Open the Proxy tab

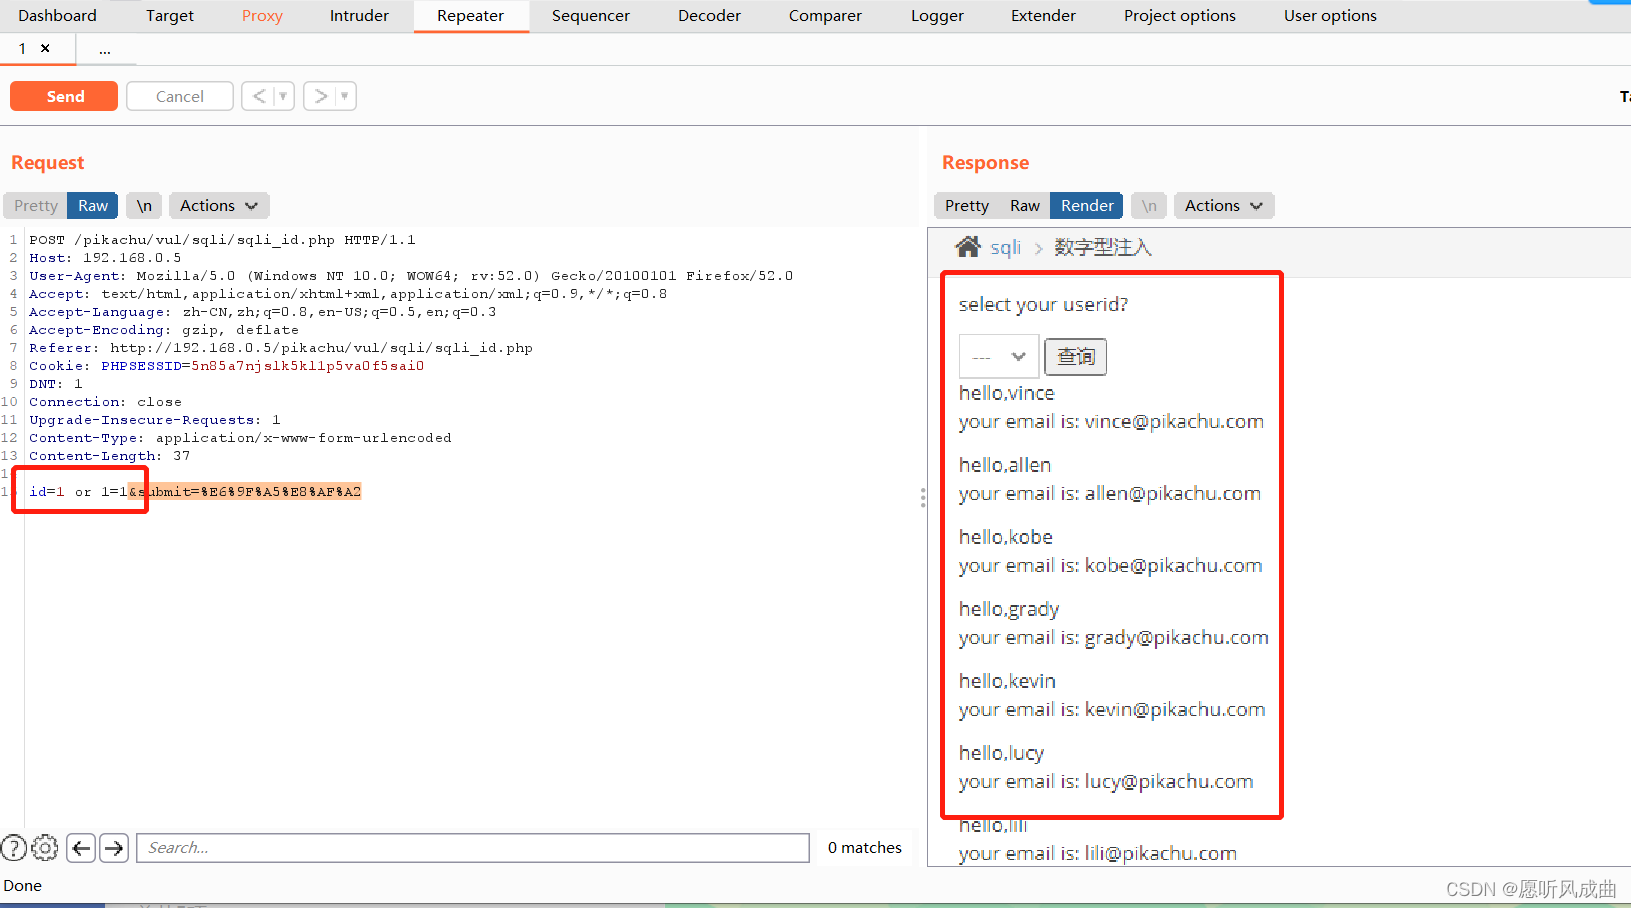point(262,16)
